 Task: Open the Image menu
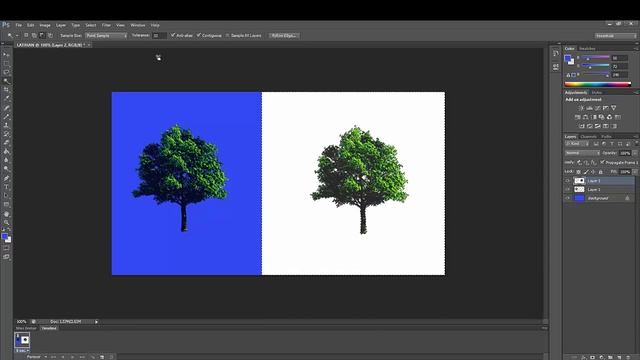(x=45, y=25)
